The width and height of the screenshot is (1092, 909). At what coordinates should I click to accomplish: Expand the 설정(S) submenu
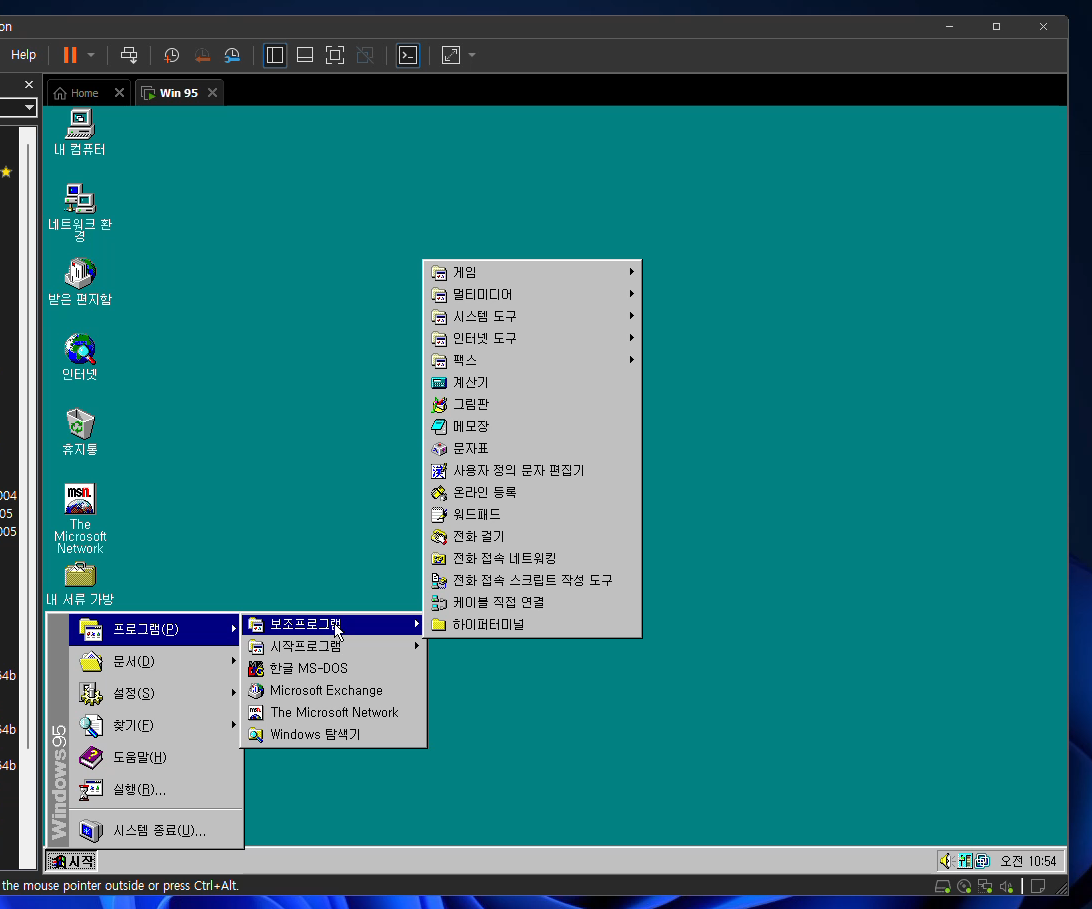click(155, 693)
